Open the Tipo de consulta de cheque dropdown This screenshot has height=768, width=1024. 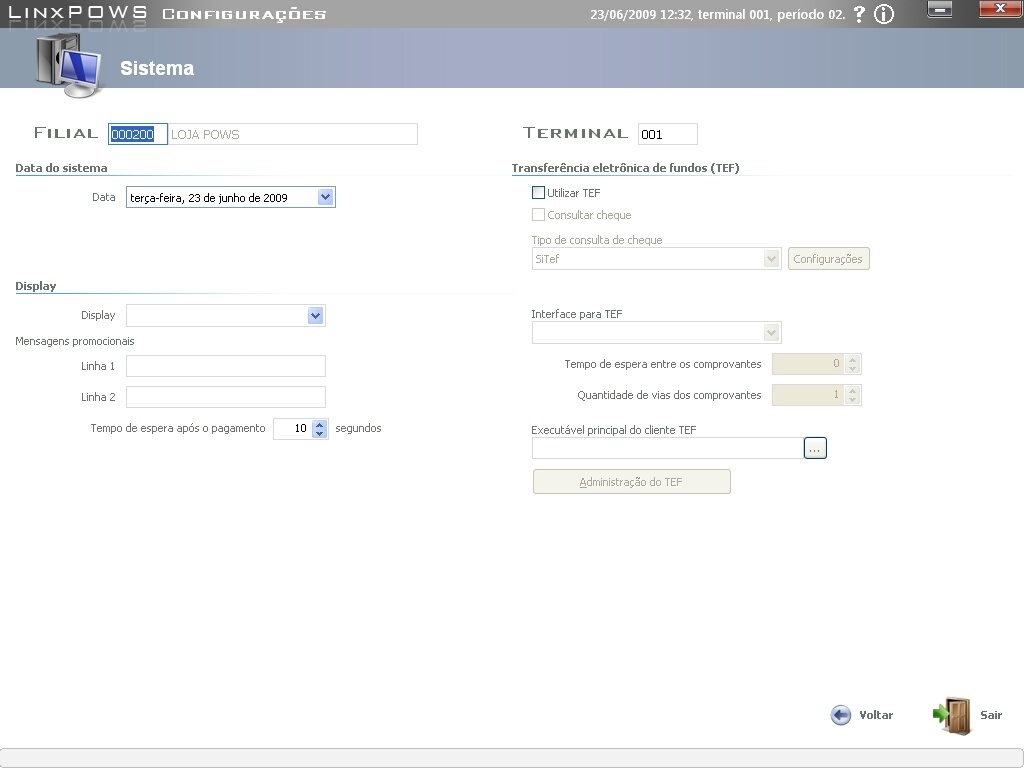coord(771,259)
